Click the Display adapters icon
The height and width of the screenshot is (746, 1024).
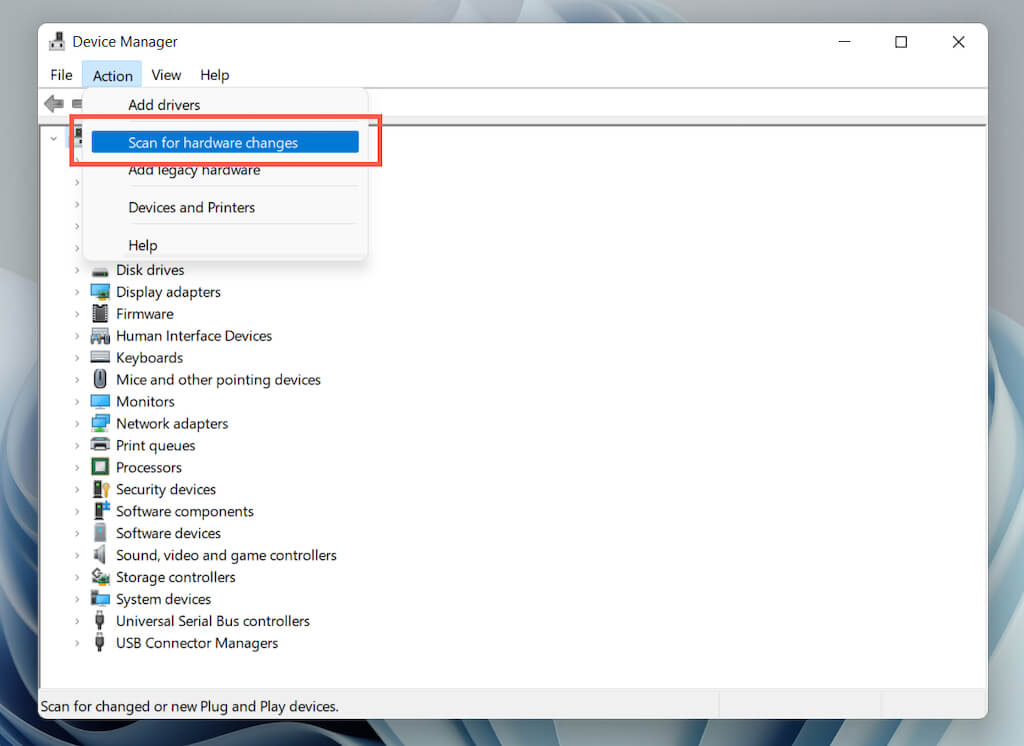[100, 292]
